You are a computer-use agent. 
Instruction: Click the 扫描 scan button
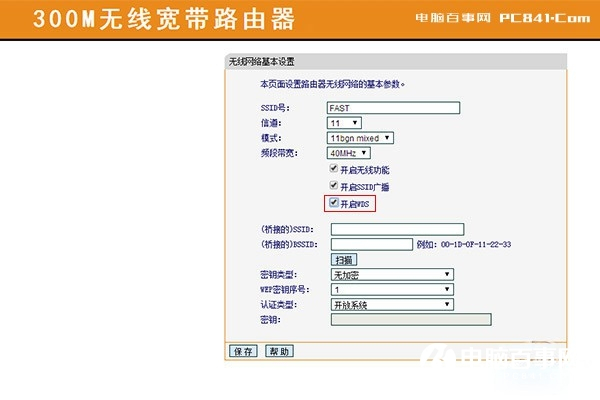coord(344,260)
